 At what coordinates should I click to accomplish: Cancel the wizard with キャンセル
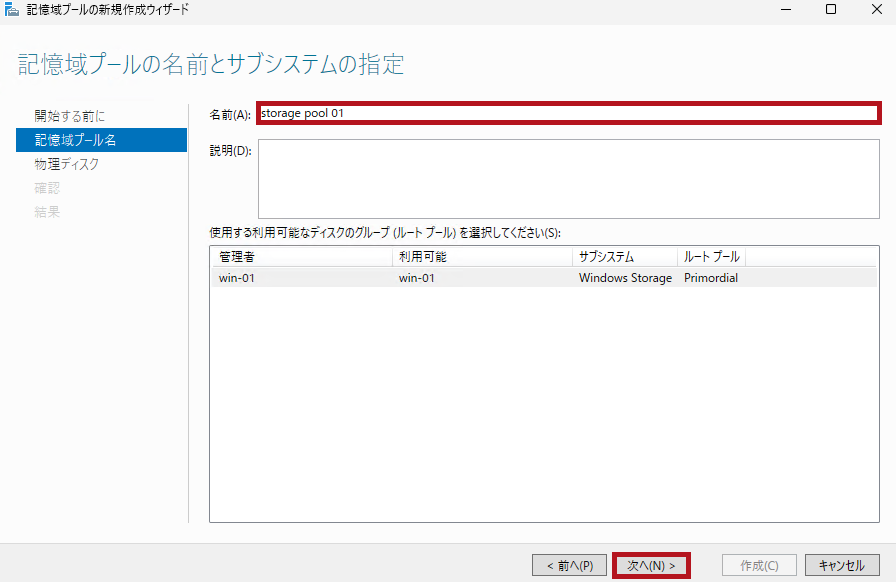pyautogui.click(x=842, y=565)
